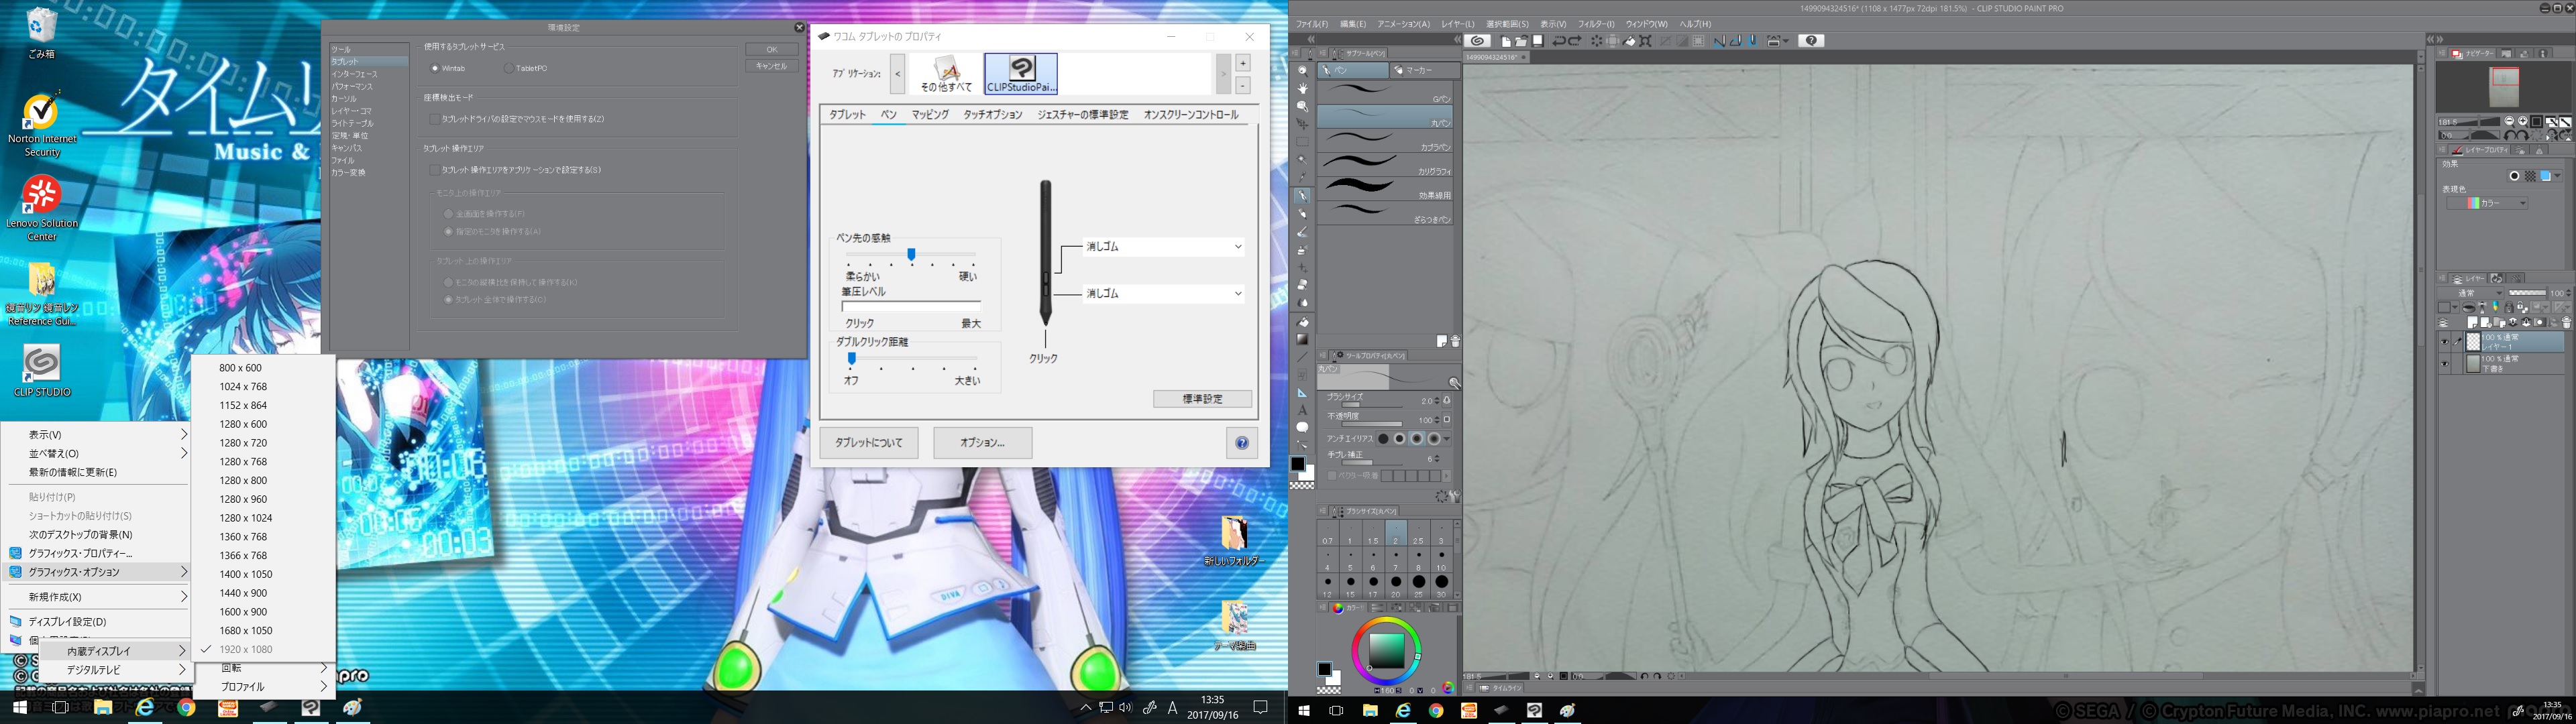
Task: Open CLIP STUDIO launcher icon in command bar
Action: click(1477, 41)
